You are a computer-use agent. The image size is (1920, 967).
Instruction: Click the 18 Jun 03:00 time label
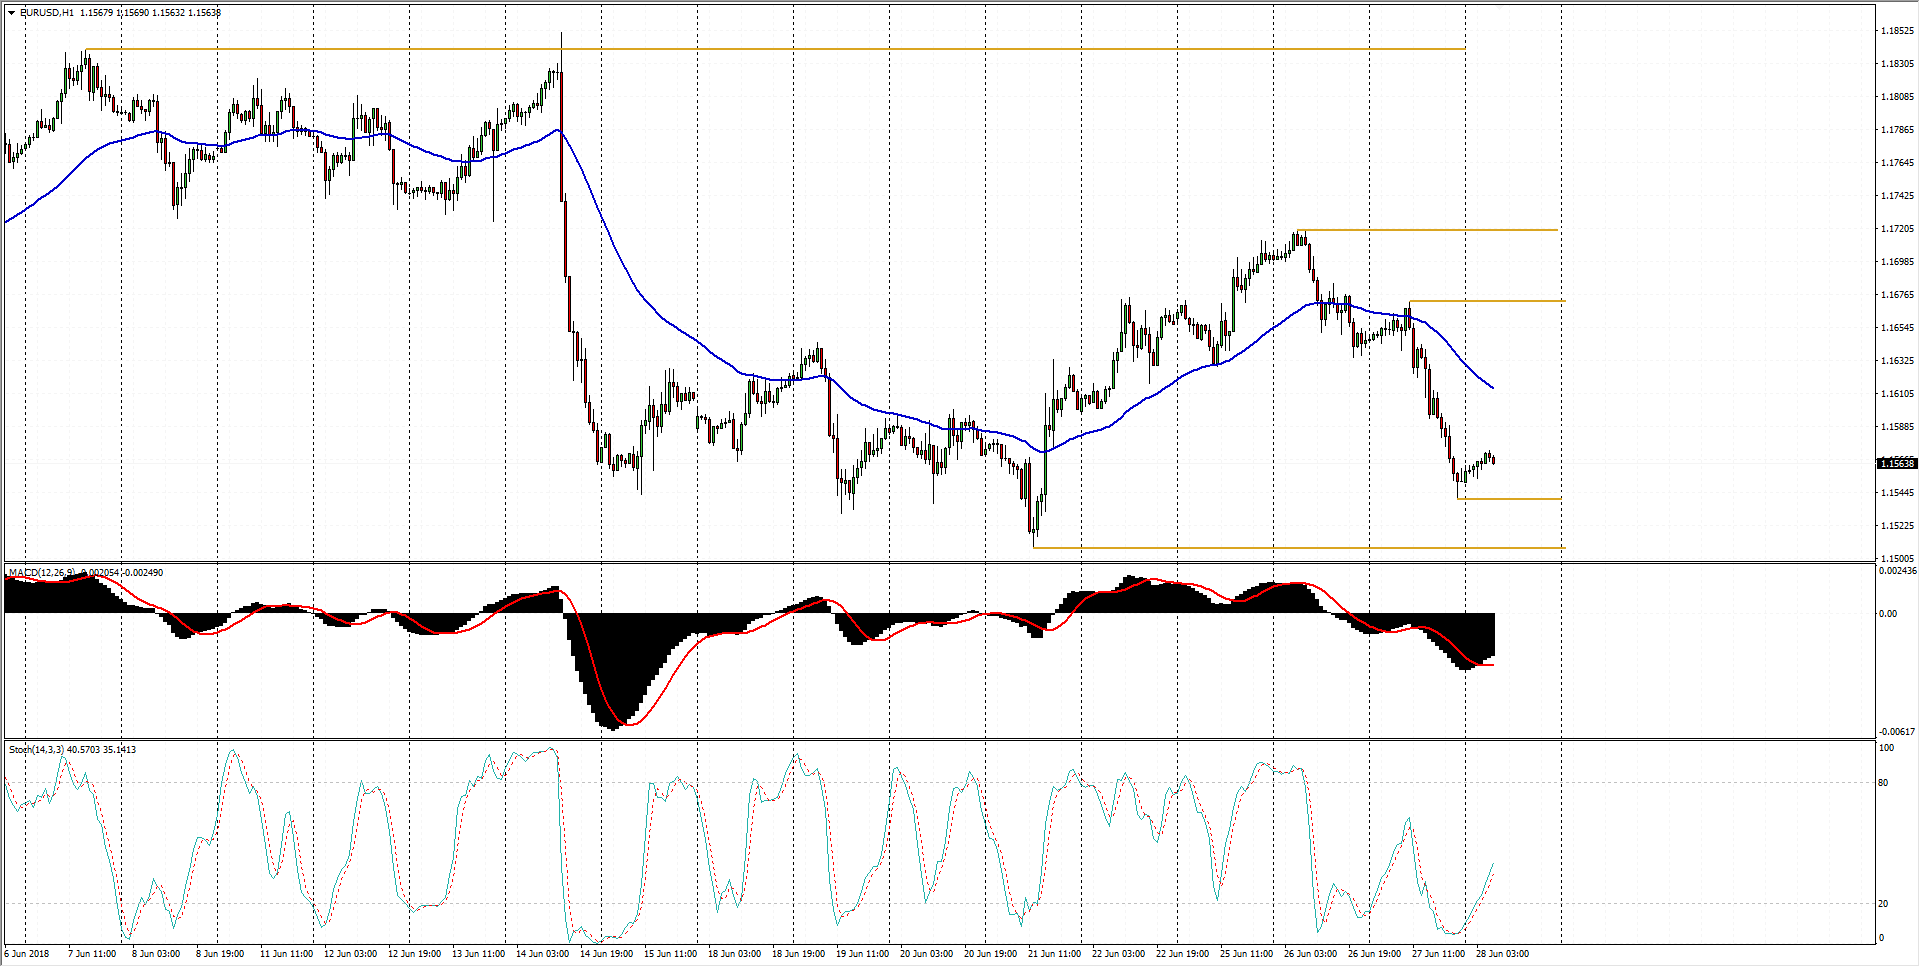[734, 954]
